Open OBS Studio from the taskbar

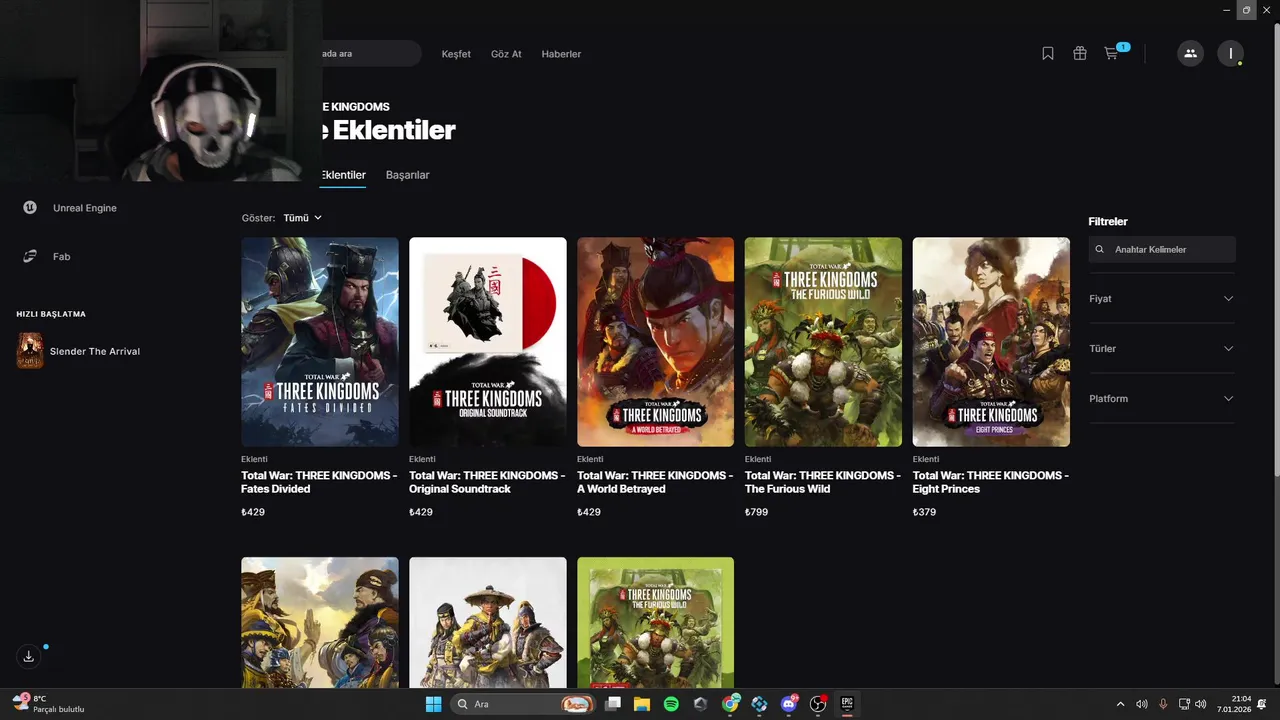[818, 704]
